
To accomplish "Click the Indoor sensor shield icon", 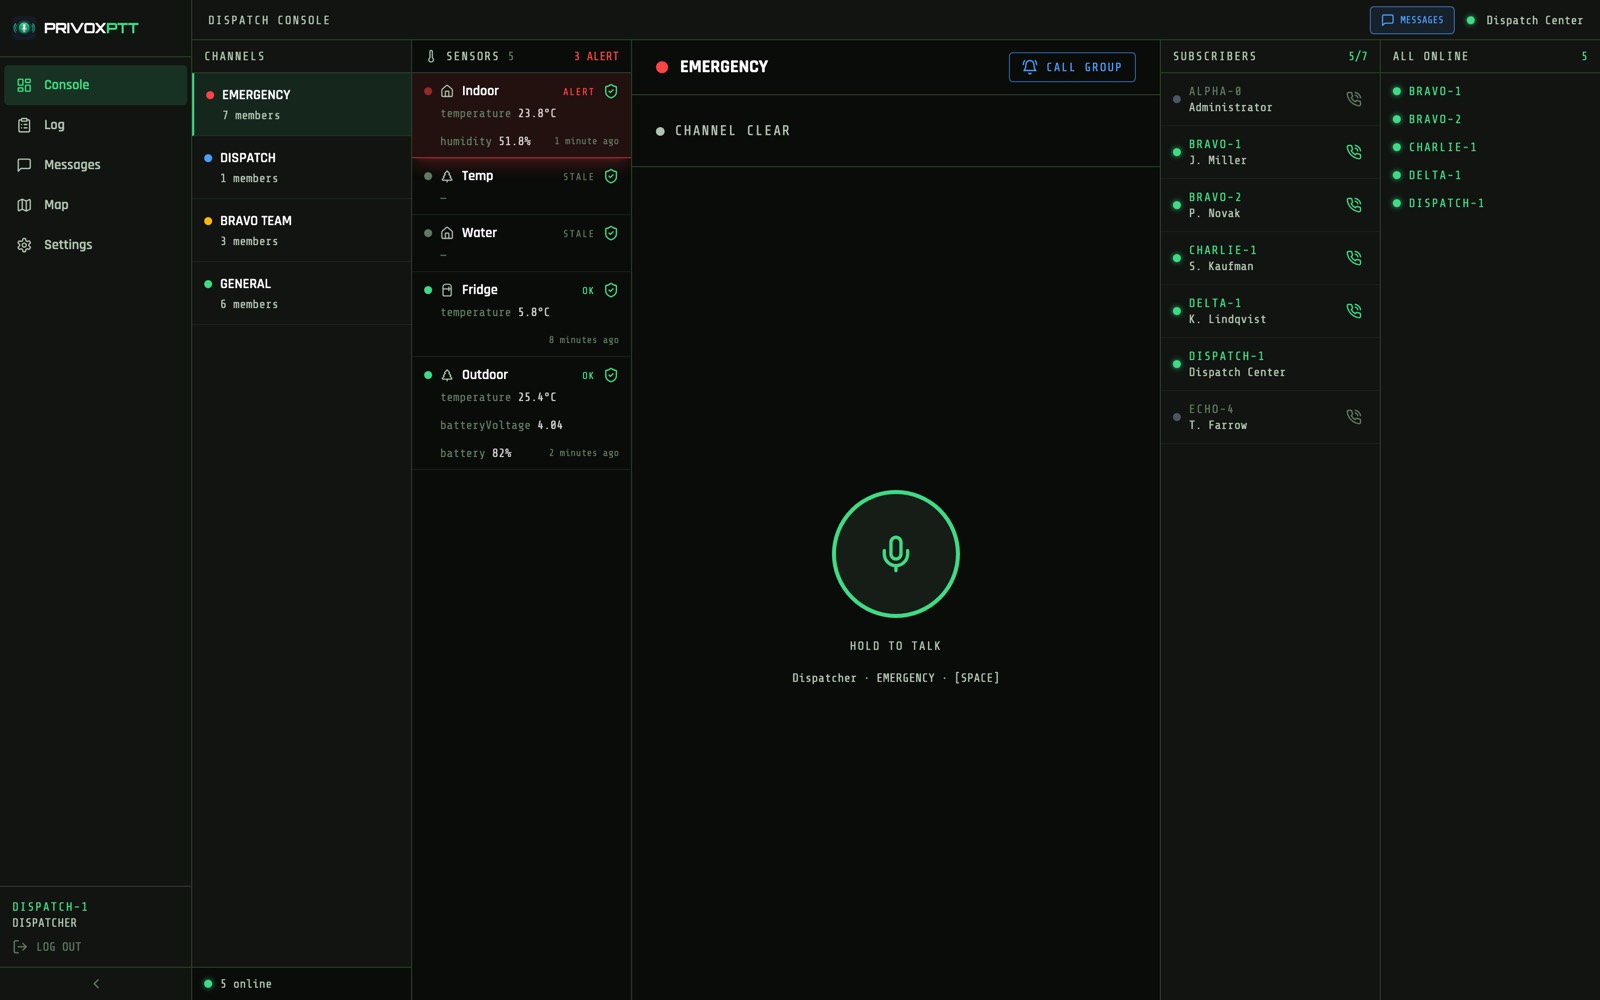I will click(x=611, y=91).
